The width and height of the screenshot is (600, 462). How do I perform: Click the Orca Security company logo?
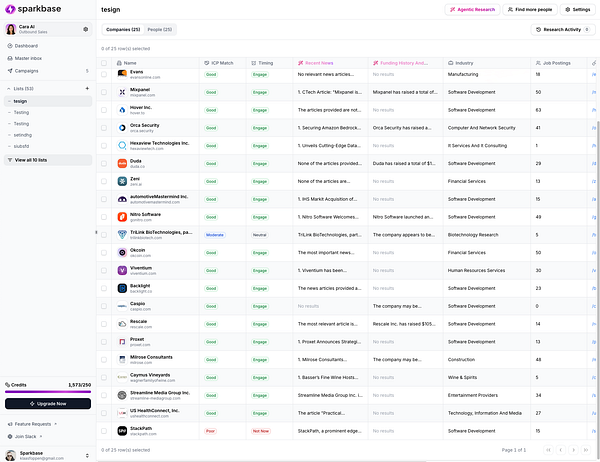coord(122,128)
